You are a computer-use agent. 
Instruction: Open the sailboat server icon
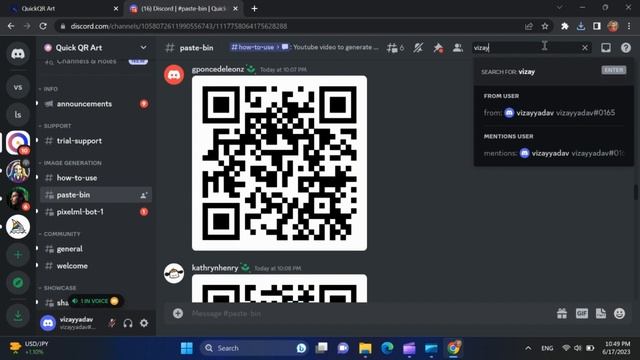tap(18, 227)
